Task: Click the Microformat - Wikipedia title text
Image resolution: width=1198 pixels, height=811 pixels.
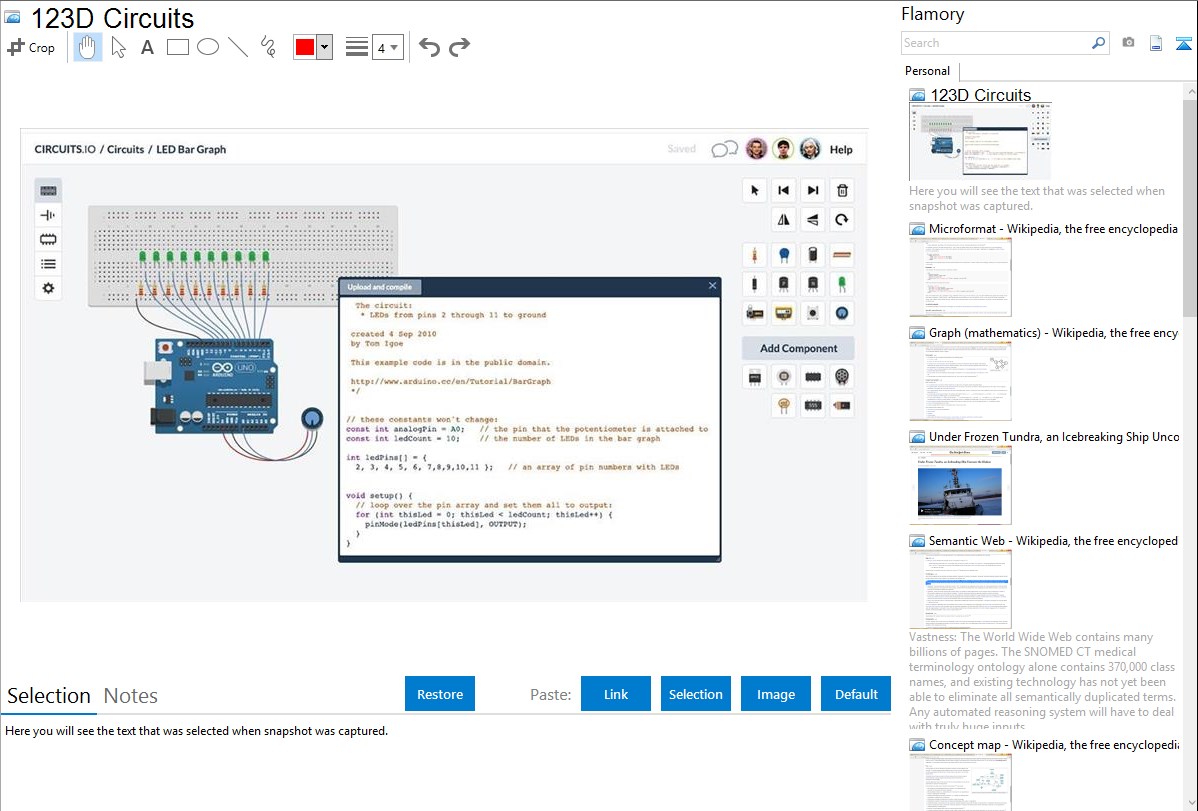Action: tap(1053, 229)
